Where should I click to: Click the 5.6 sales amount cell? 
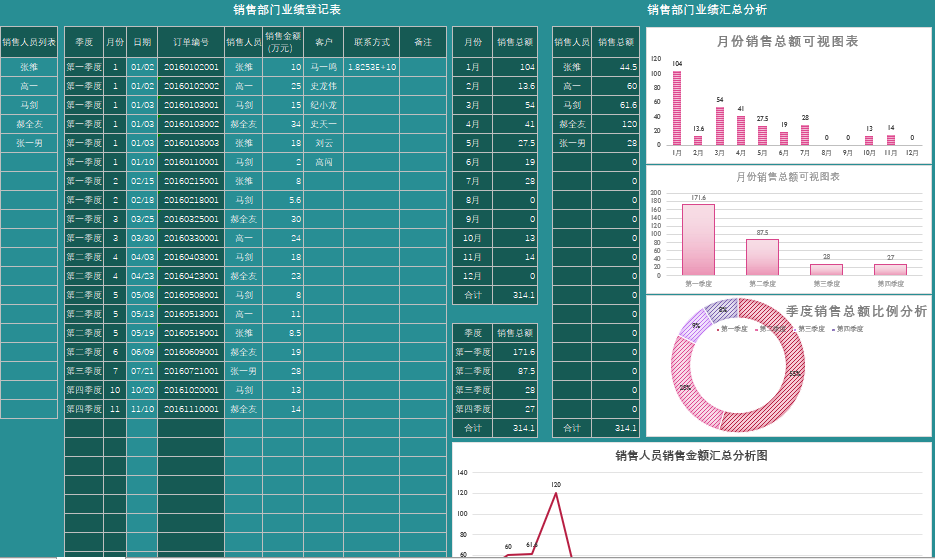pyautogui.click(x=283, y=200)
